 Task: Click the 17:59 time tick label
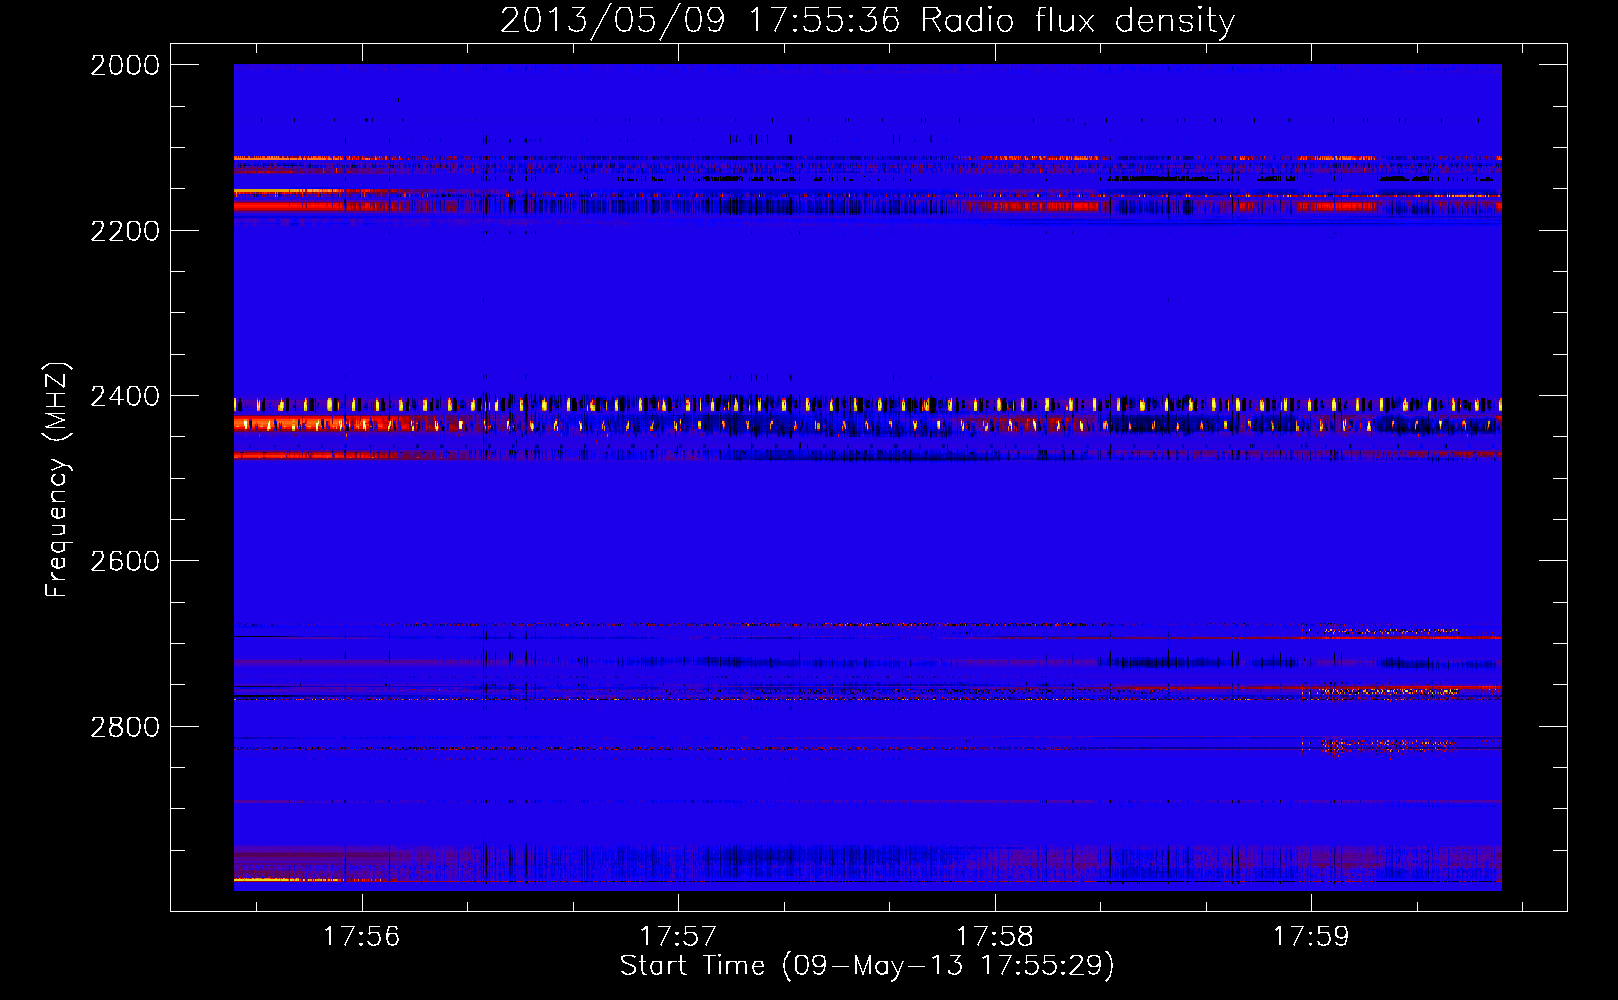[1311, 937]
